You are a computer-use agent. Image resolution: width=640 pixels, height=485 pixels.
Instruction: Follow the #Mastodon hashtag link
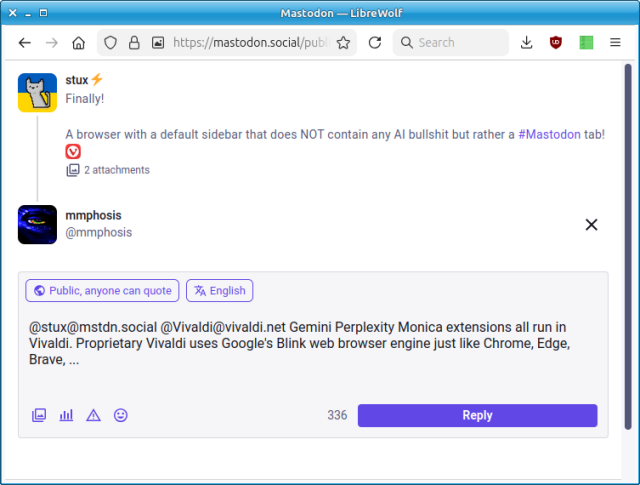[x=549, y=134]
